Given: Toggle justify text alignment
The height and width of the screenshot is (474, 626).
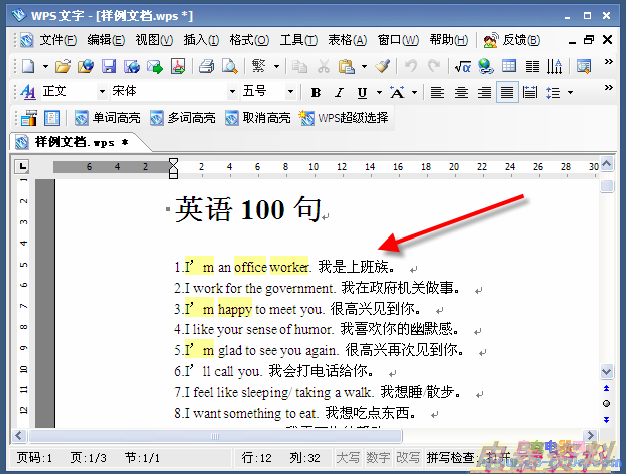Looking at the screenshot, I should coord(507,92).
